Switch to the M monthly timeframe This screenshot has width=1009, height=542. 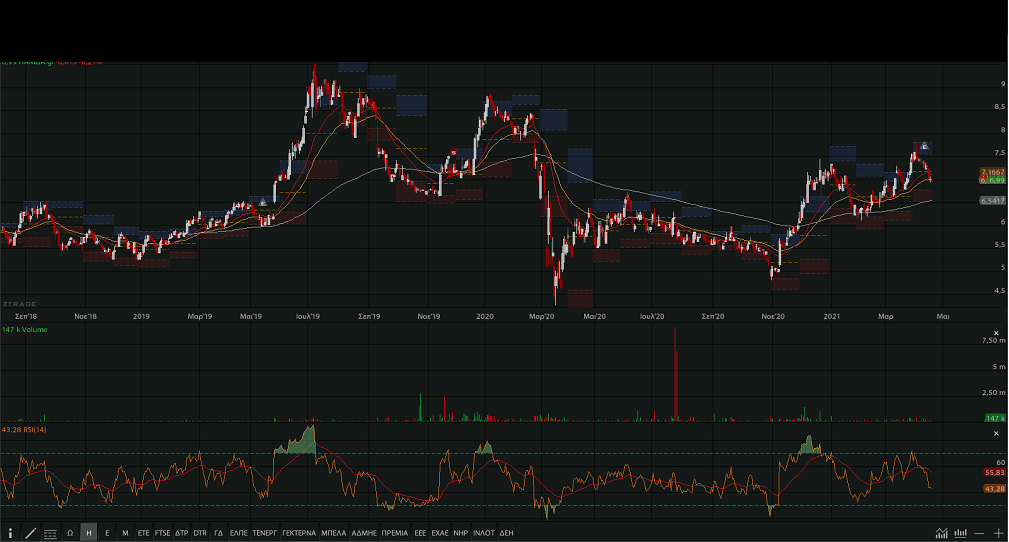125,533
